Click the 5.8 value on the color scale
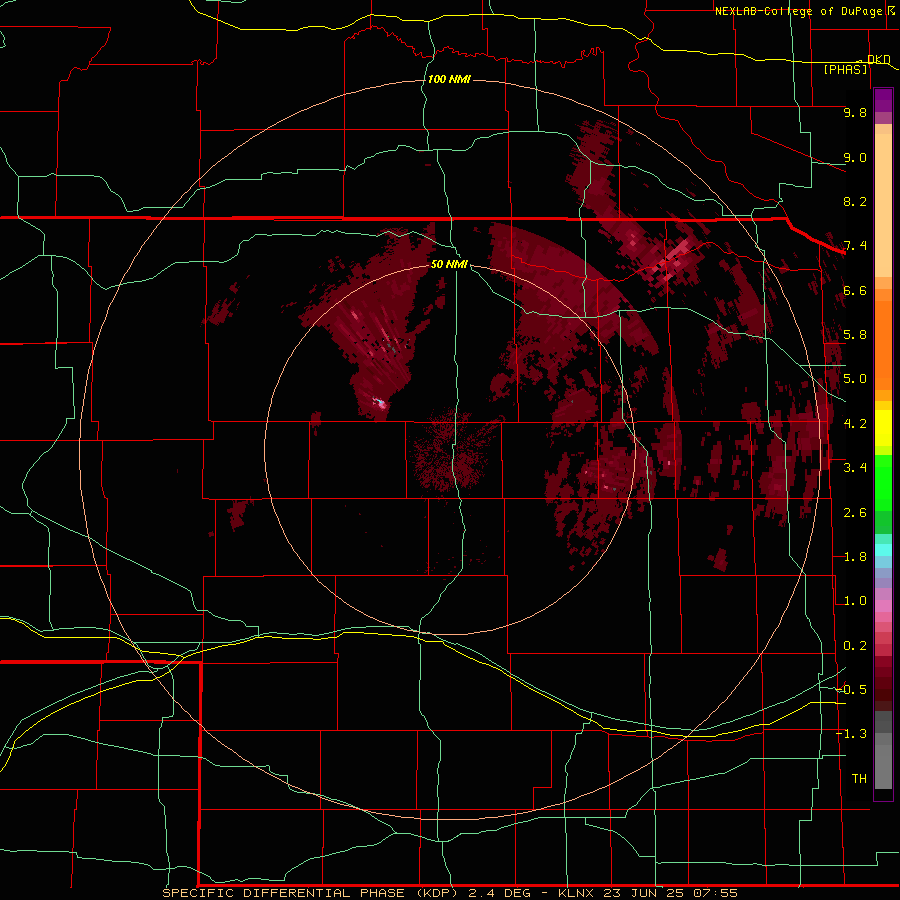Image resolution: width=900 pixels, height=900 pixels. (x=855, y=335)
